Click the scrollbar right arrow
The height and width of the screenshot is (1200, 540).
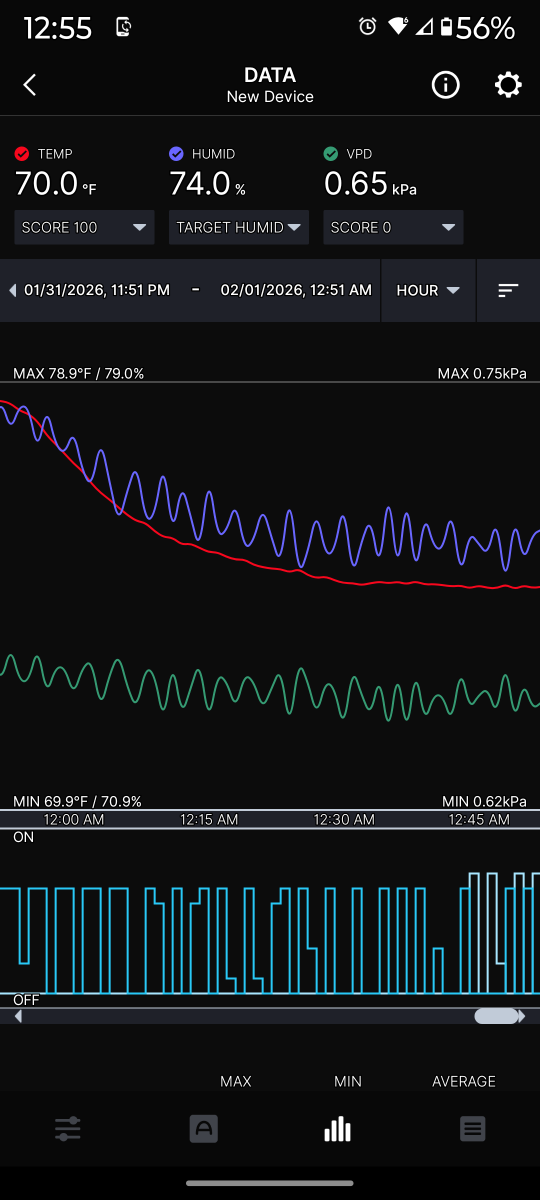[522, 1016]
